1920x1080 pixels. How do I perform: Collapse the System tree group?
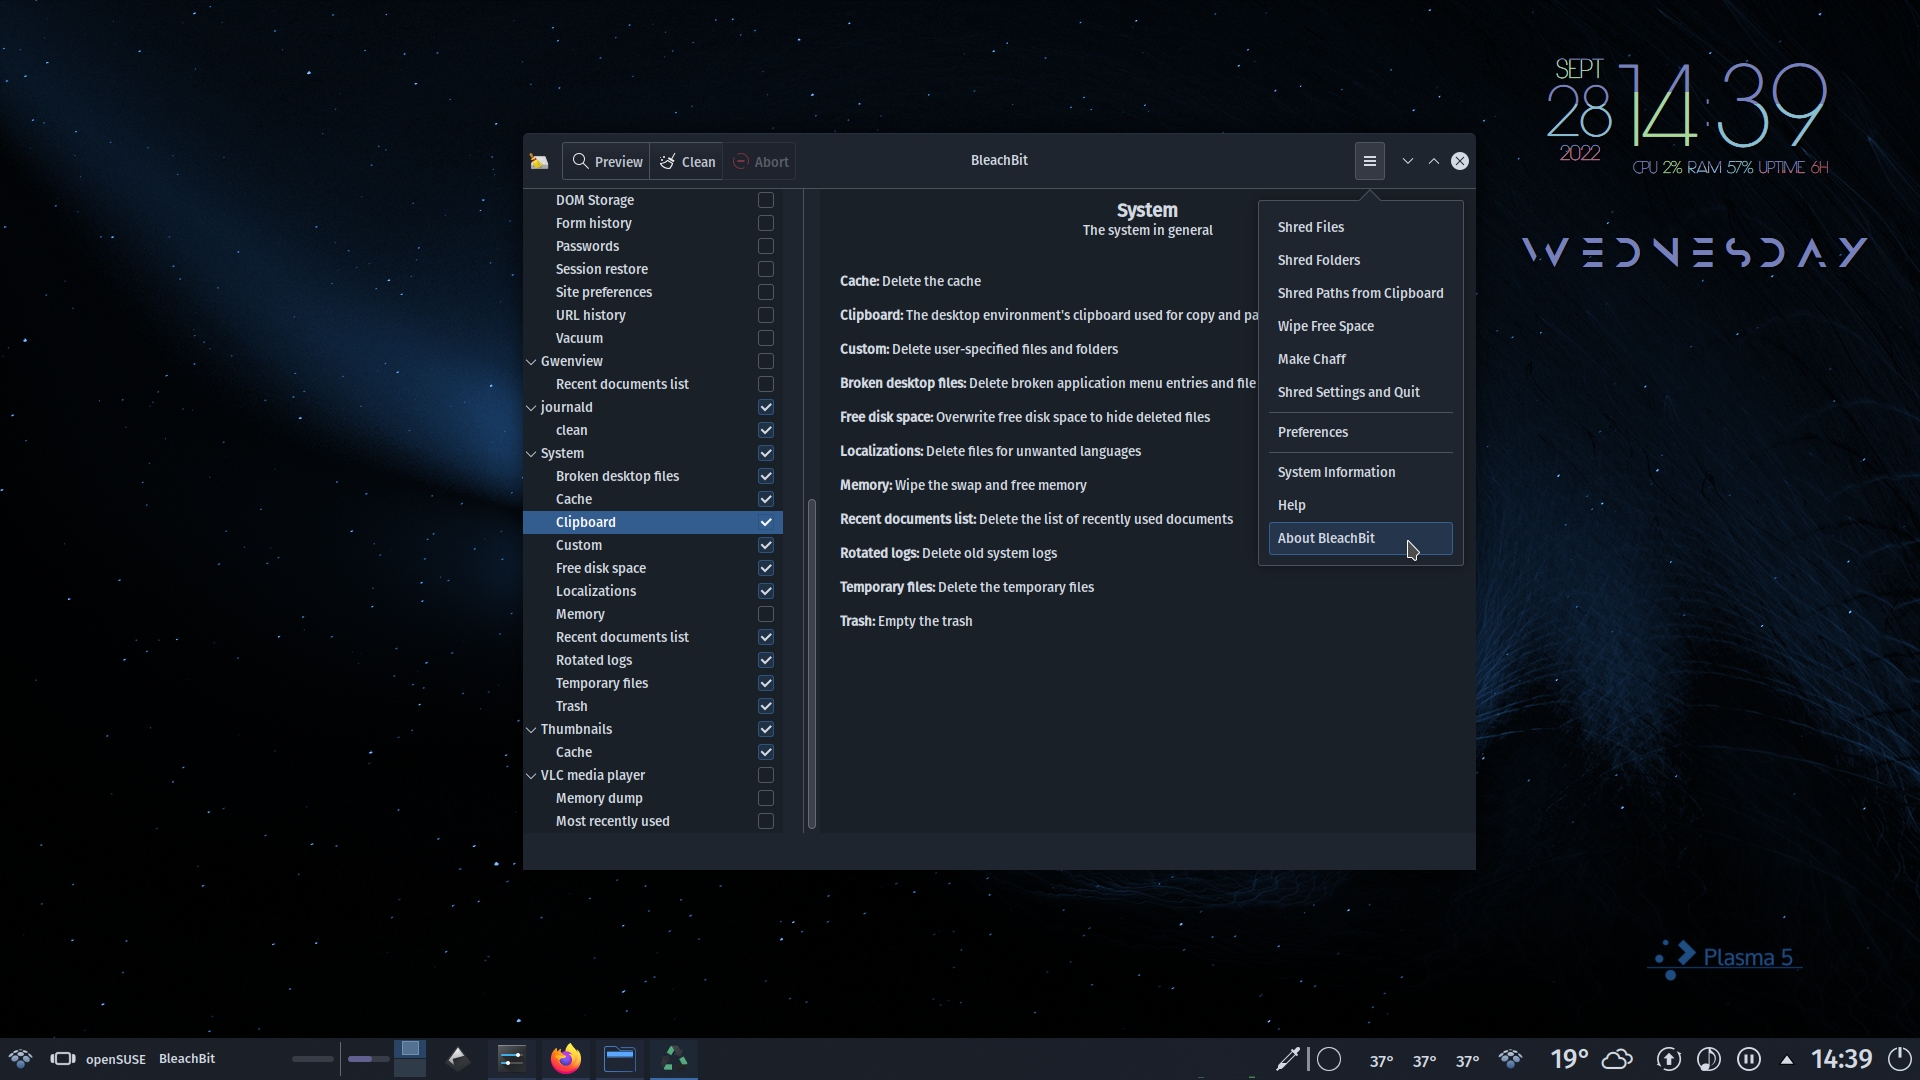[x=531, y=453]
